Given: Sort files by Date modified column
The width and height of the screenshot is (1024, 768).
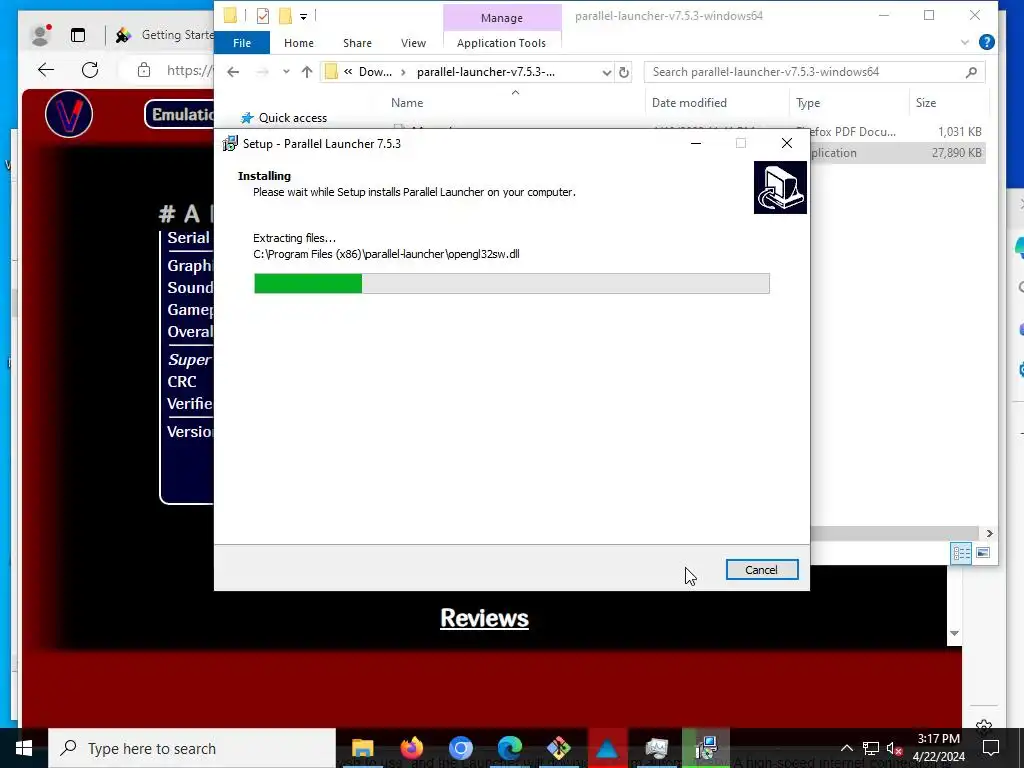Looking at the screenshot, I should [689, 103].
